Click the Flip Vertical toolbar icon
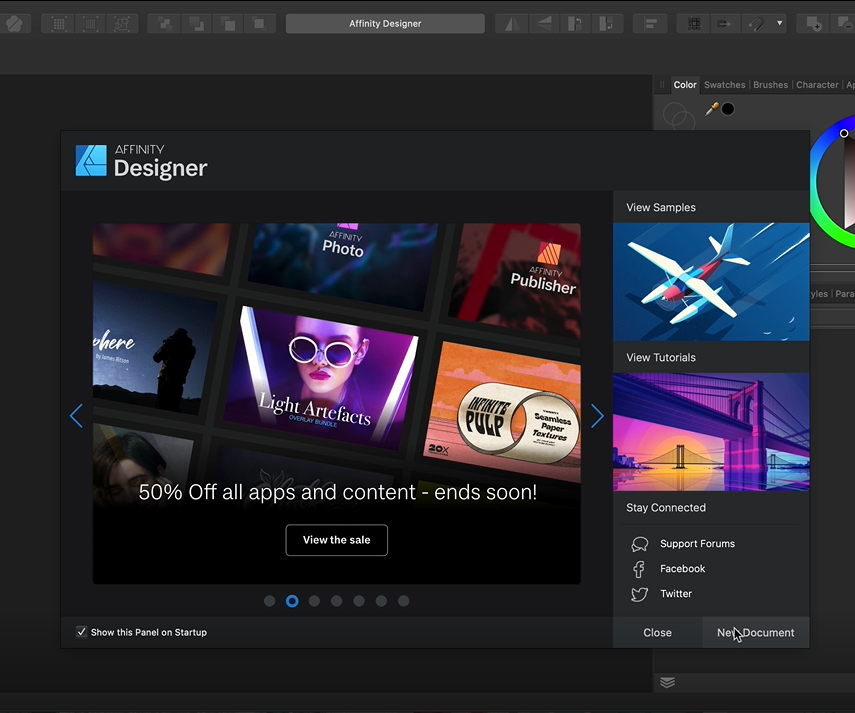This screenshot has width=855, height=713. tap(544, 23)
